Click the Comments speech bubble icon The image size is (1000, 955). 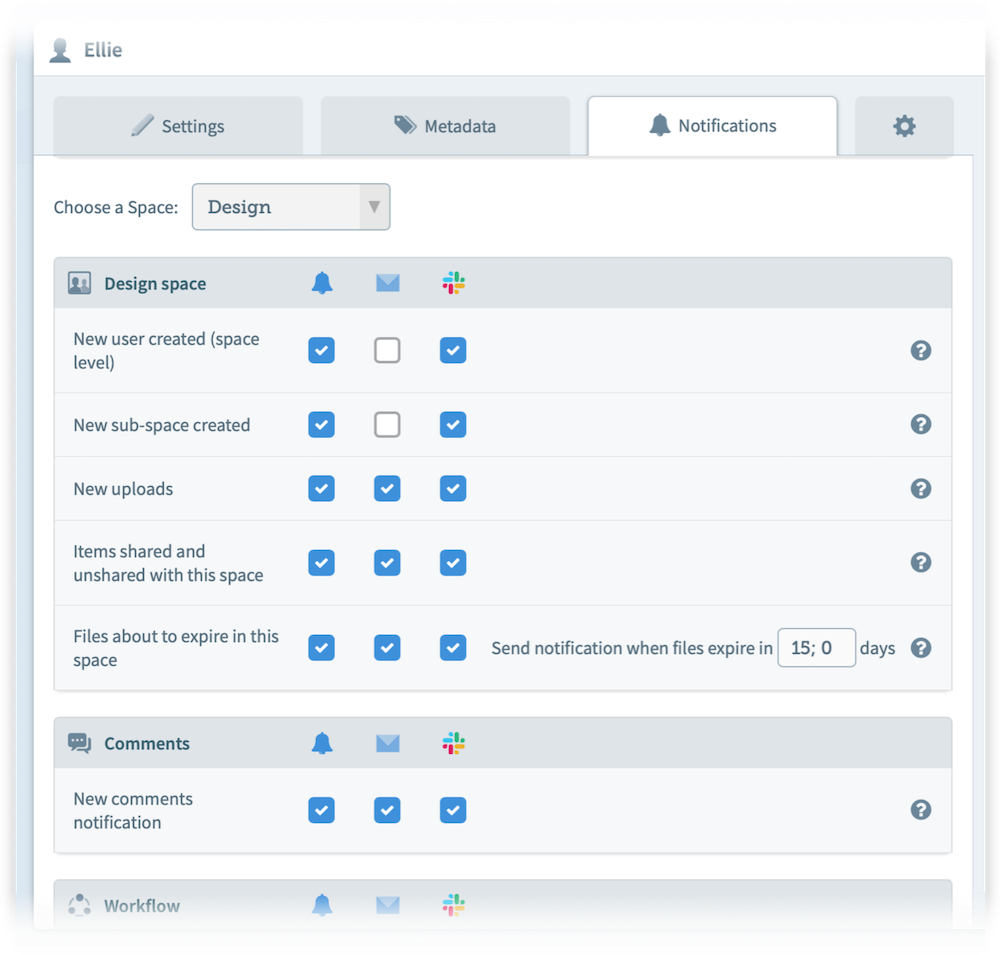pyautogui.click(x=80, y=743)
